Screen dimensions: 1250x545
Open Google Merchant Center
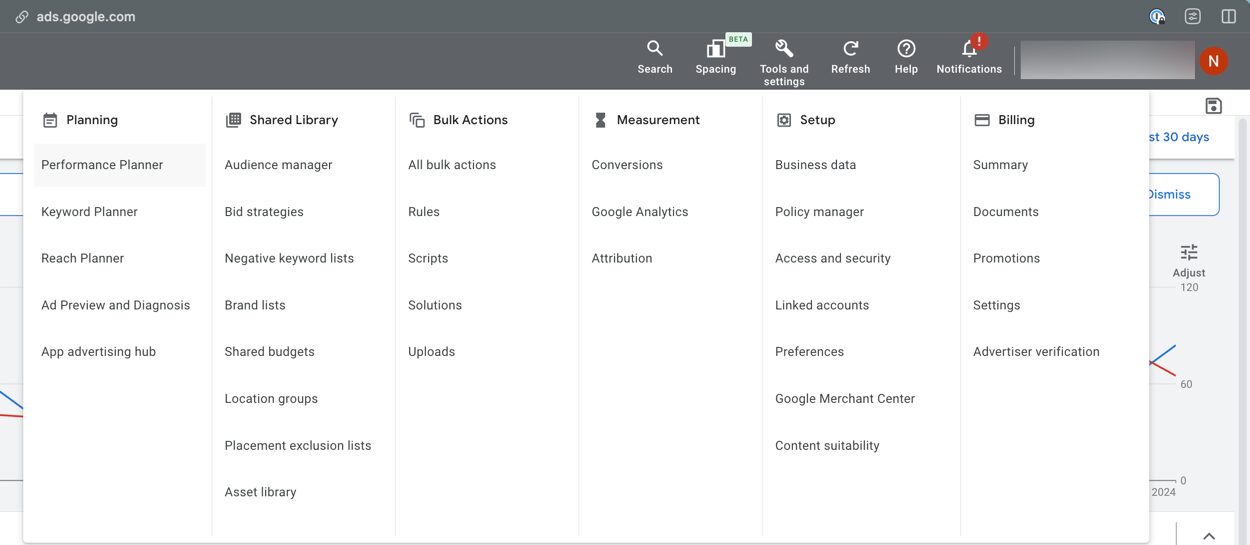click(x=845, y=398)
